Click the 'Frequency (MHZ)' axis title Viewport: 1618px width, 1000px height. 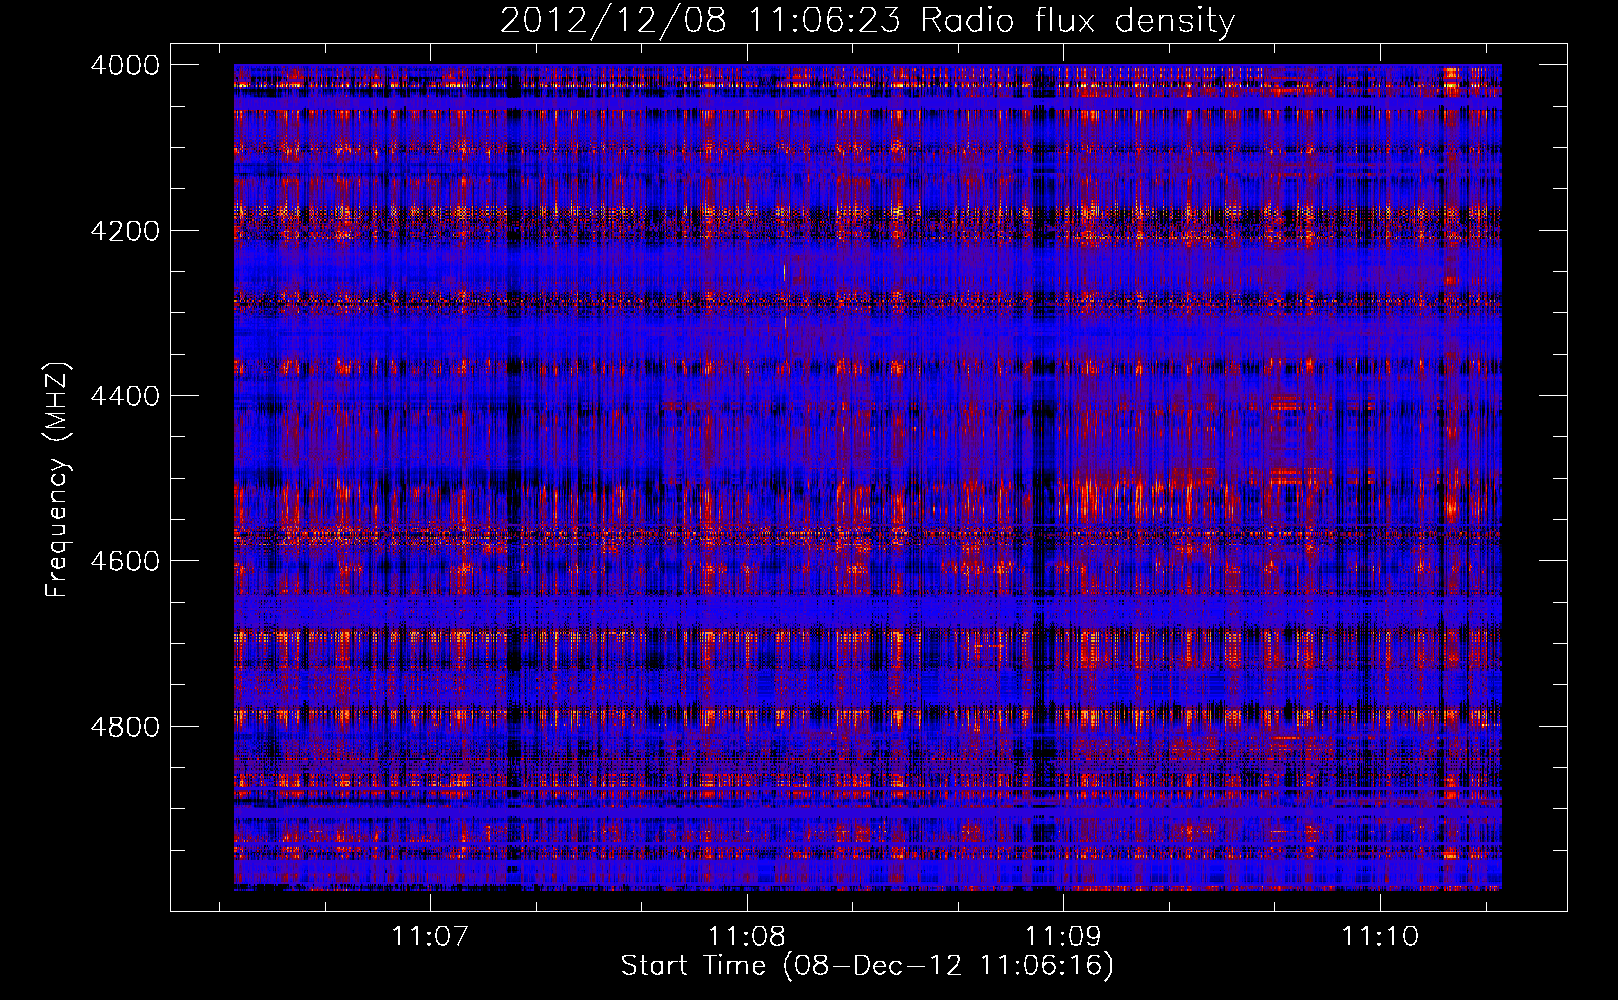[58, 479]
